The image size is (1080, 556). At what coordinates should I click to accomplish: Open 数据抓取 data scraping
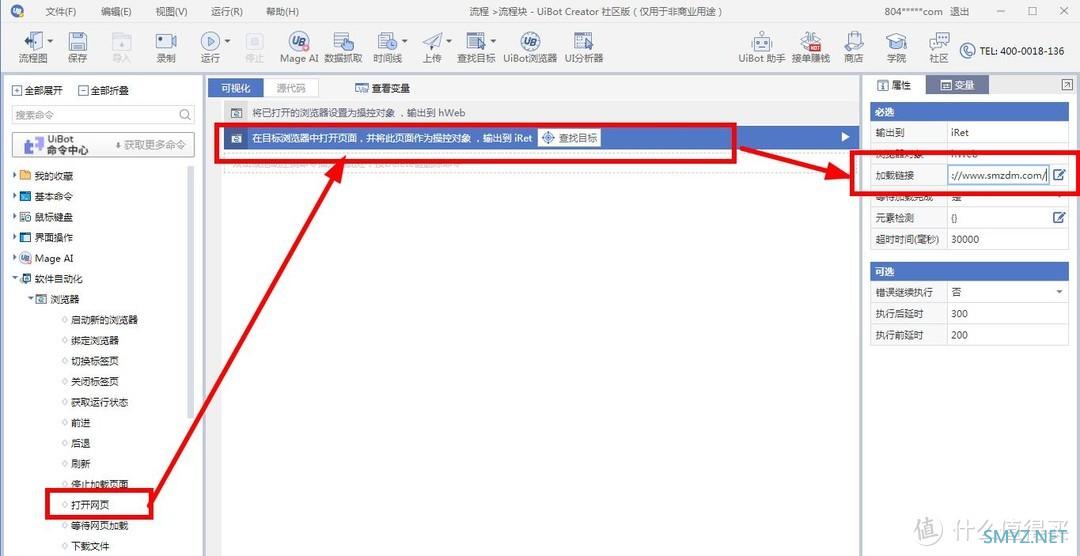[x=343, y=48]
